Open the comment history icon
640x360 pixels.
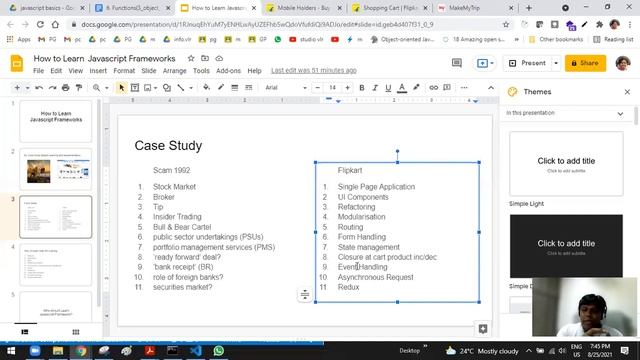[x=457, y=63]
